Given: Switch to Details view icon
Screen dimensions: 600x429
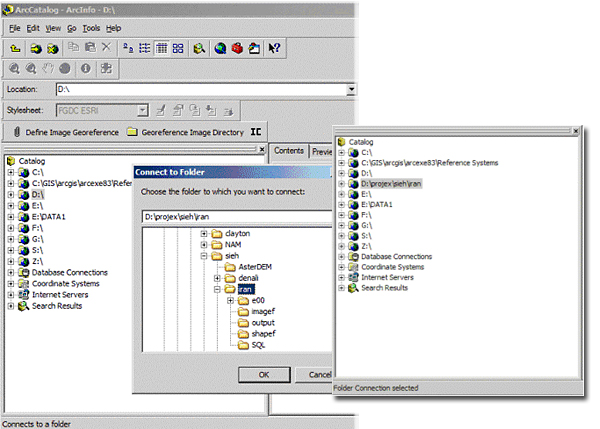Looking at the screenshot, I should pyautogui.click(x=161, y=48).
